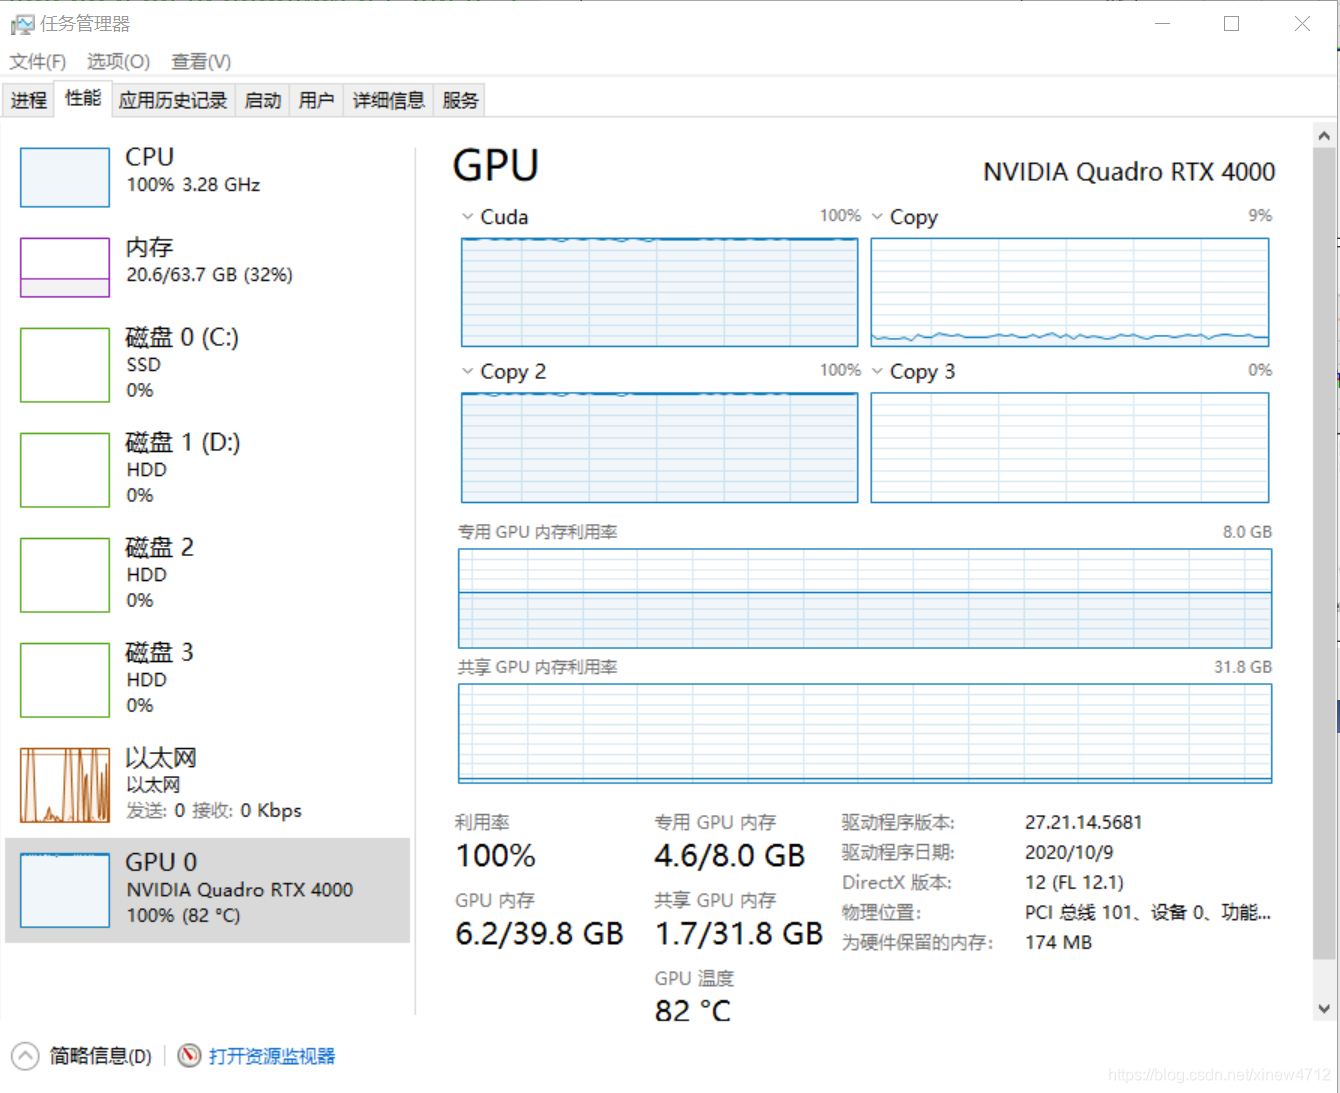The width and height of the screenshot is (1340, 1093).
Task: Close the Task Manager window
Action: 1302,23
